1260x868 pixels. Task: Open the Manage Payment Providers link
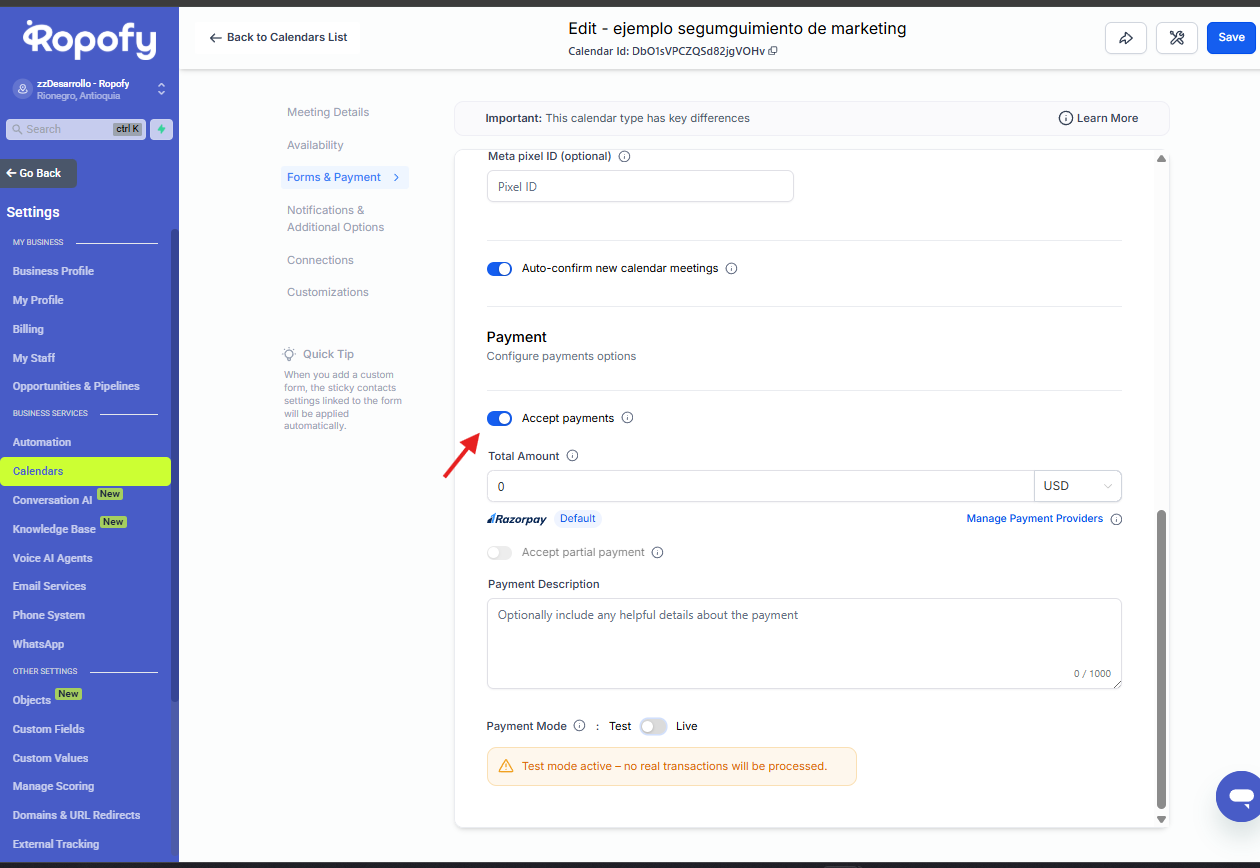(1034, 519)
